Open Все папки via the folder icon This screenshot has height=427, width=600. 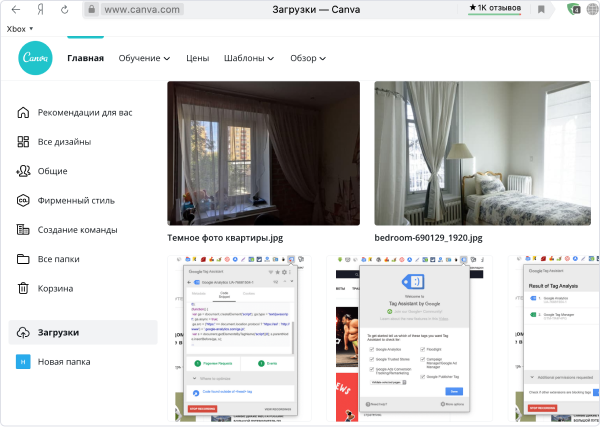[x=23, y=259]
